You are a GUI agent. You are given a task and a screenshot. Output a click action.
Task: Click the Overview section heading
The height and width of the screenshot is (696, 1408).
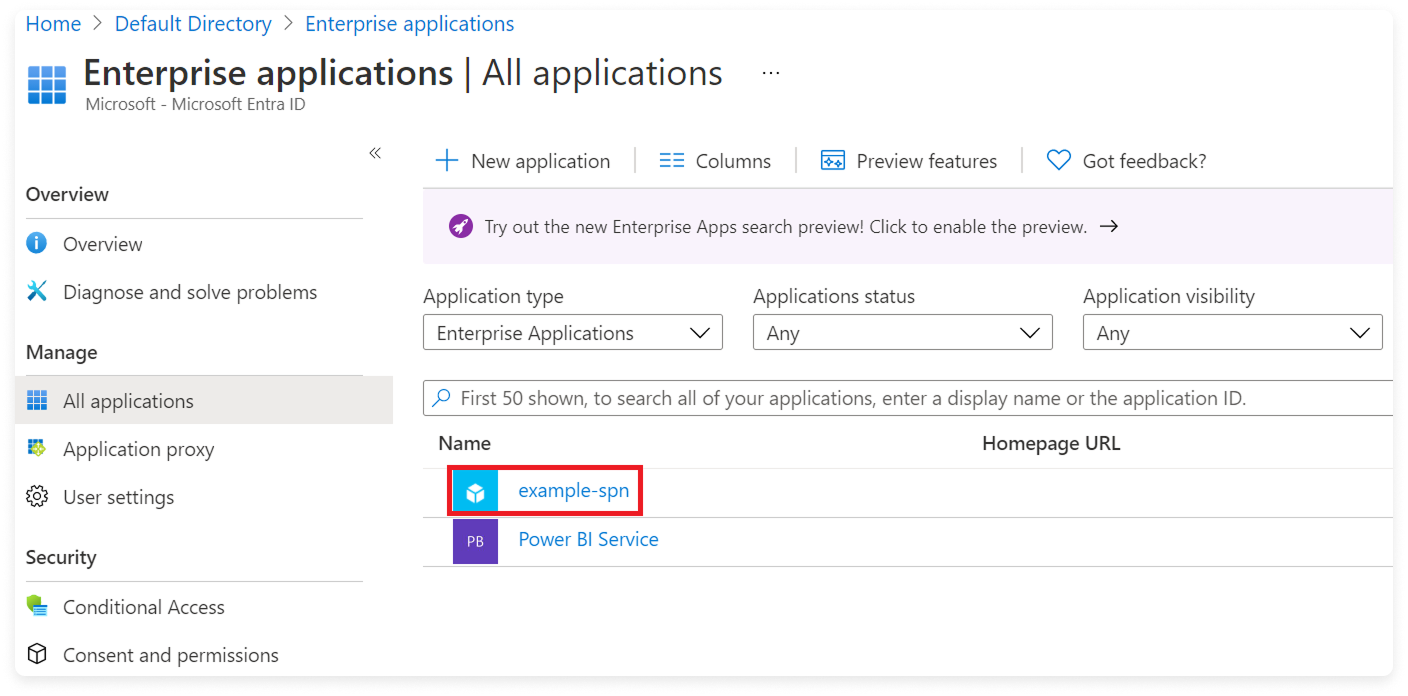click(67, 194)
